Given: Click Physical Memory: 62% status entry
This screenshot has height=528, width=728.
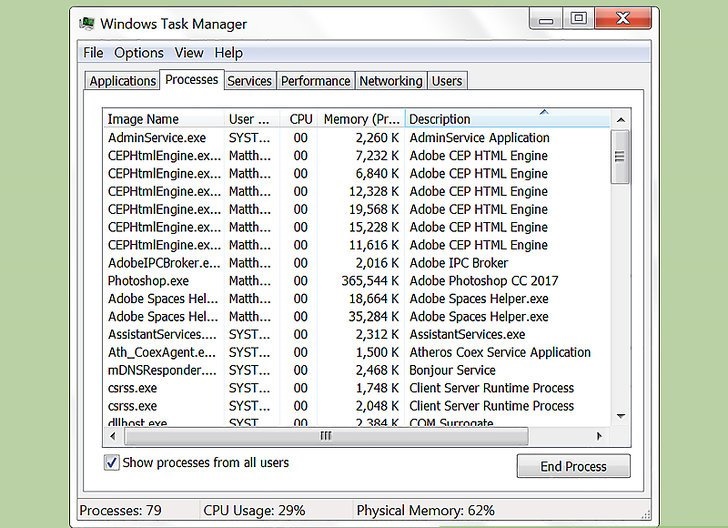Looking at the screenshot, I should [x=425, y=510].
